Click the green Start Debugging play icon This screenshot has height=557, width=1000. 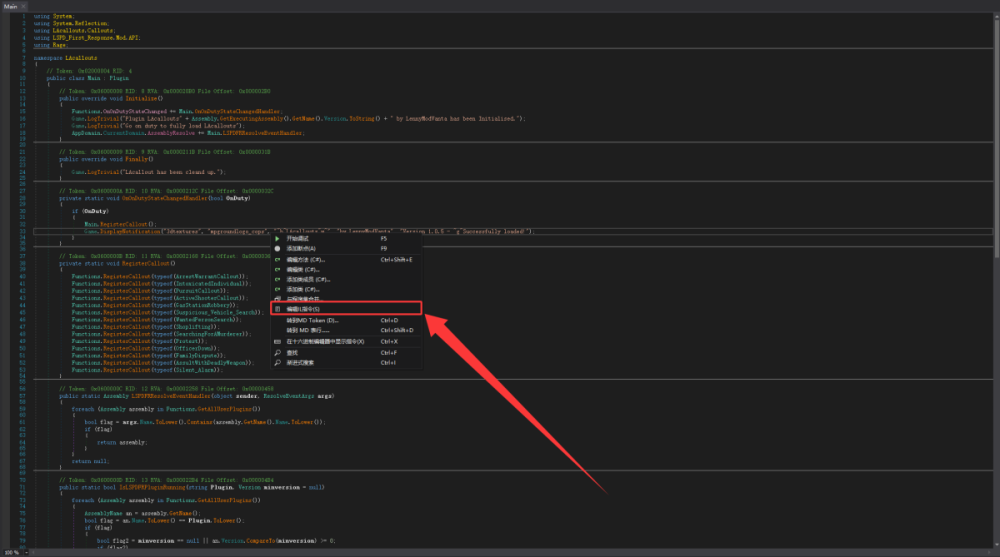point(277,239)
